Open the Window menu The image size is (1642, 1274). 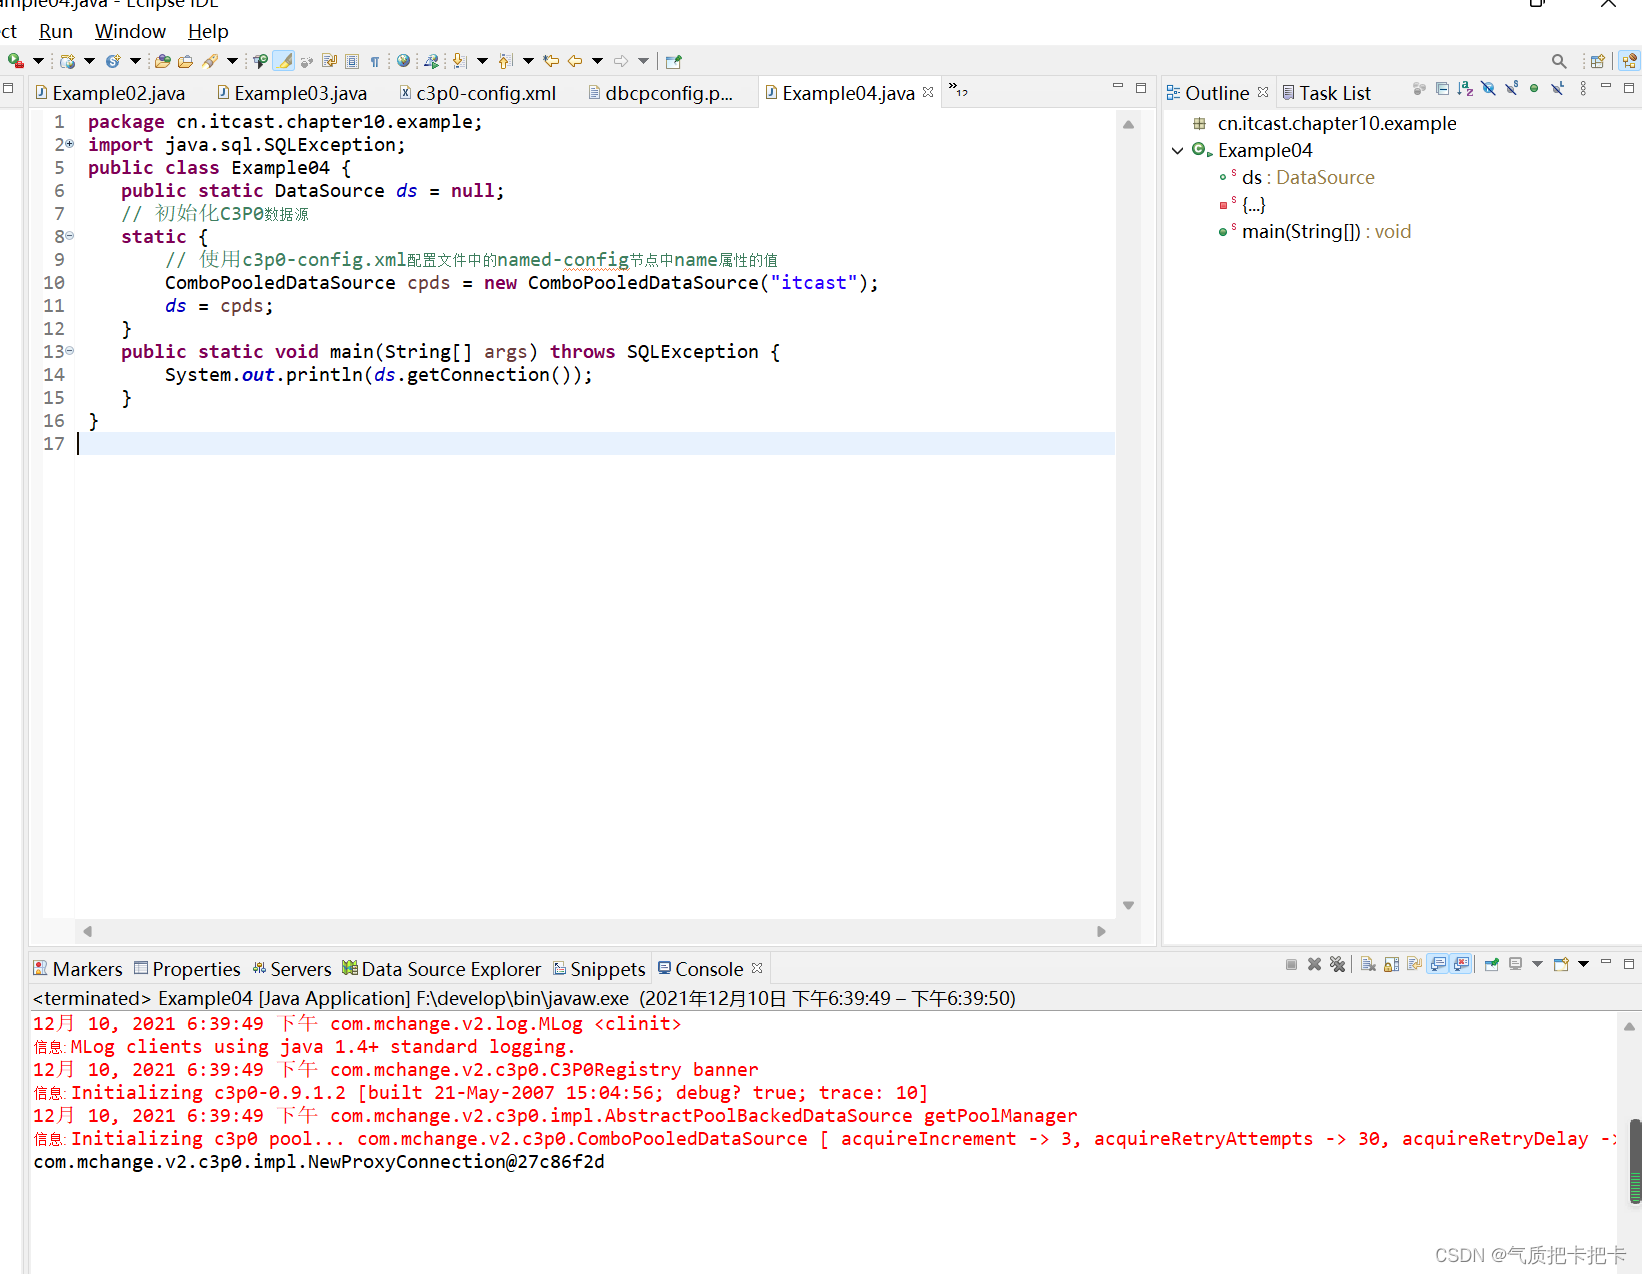tap(130, 31)
